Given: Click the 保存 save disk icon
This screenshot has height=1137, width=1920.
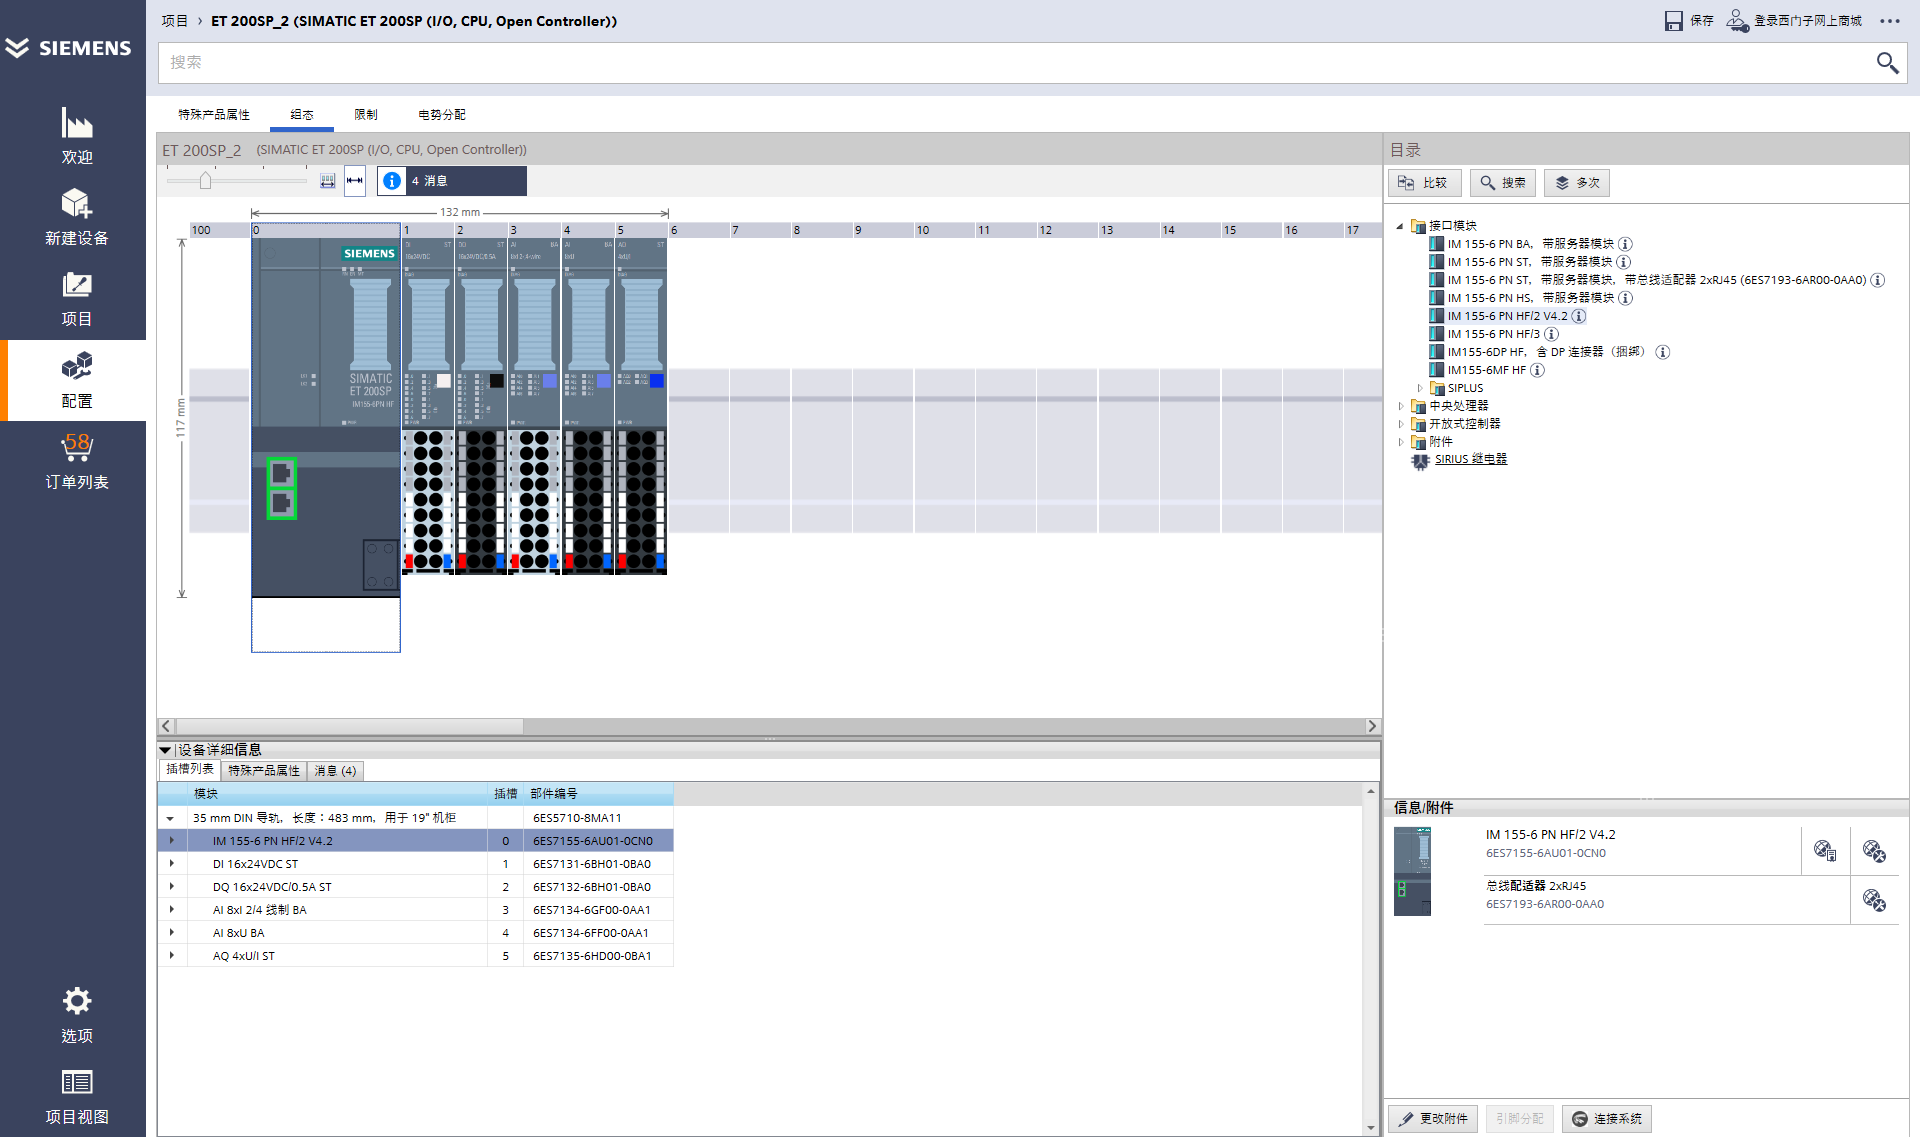Looking at the screenshot, I should pos(1673,21).
